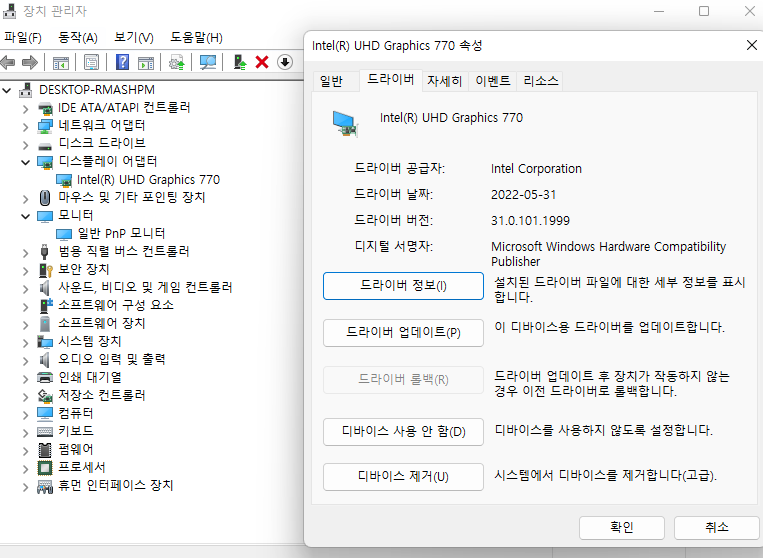Click the 범용 직렬 버스 USB icon
The height and width of the screenshot is (558, 763).
pos(45,252)
